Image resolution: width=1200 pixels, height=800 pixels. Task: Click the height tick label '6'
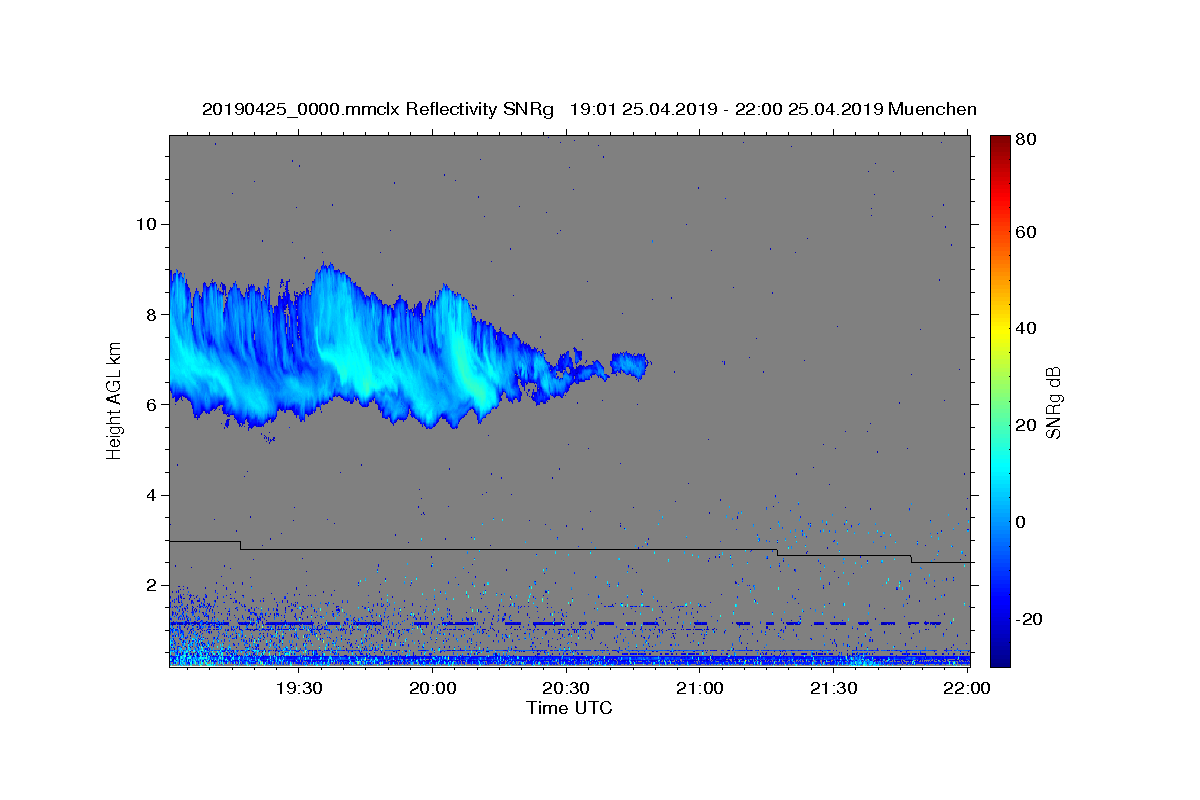point(151,405)
